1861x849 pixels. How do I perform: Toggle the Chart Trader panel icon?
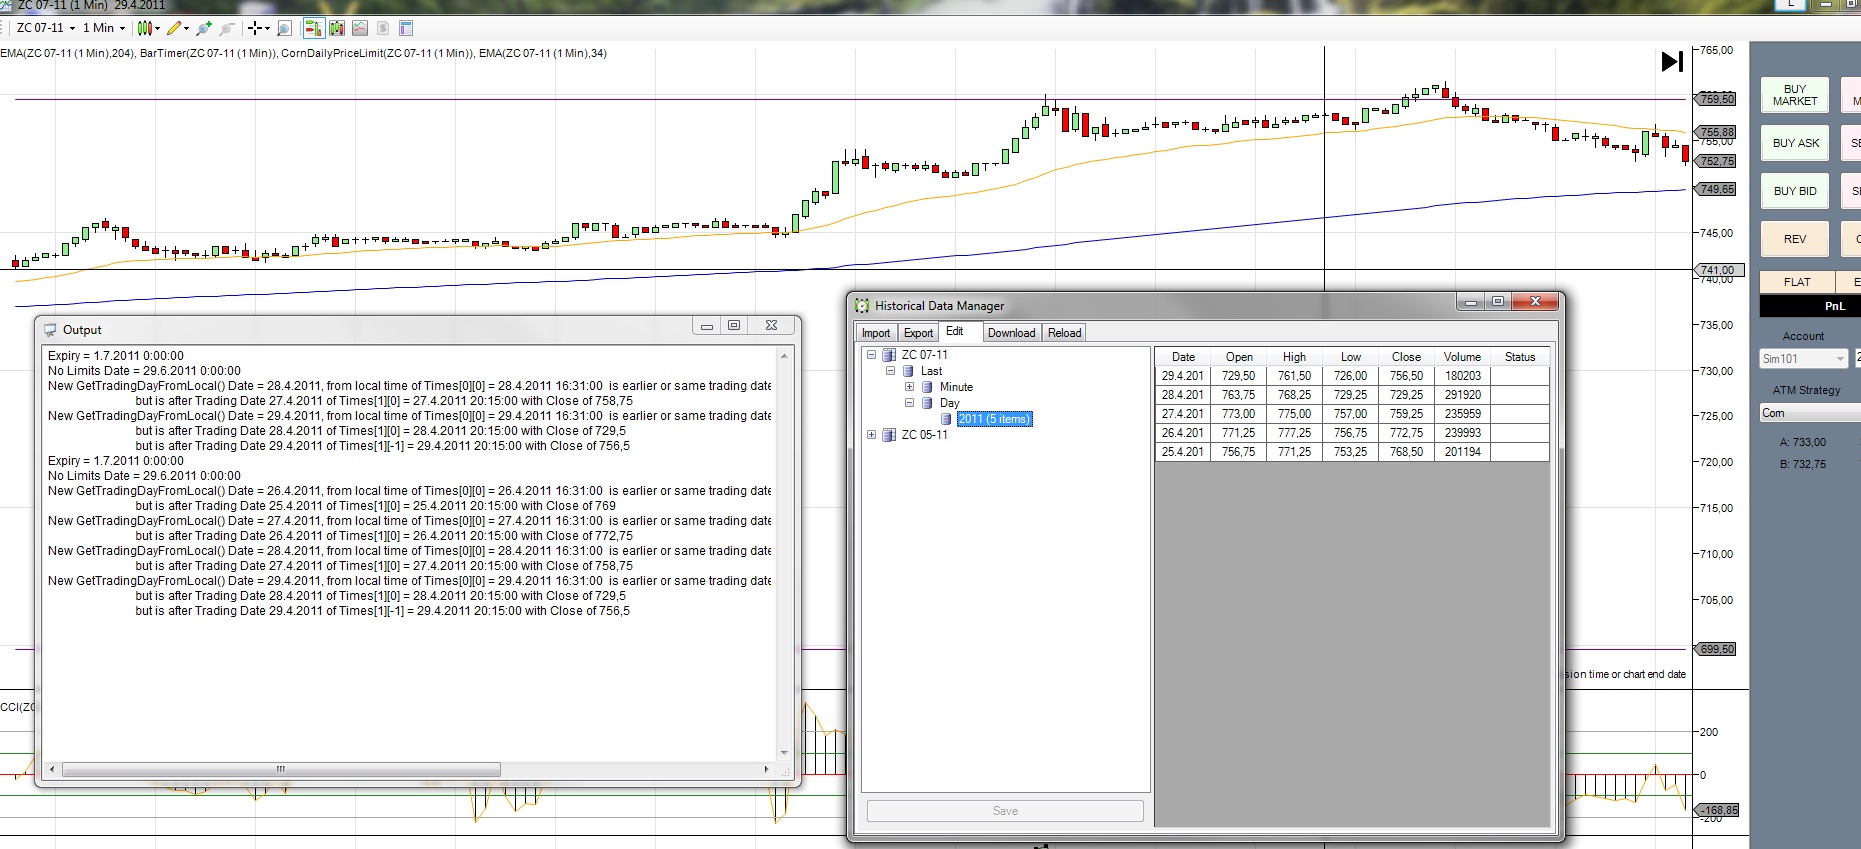(313, 28)
